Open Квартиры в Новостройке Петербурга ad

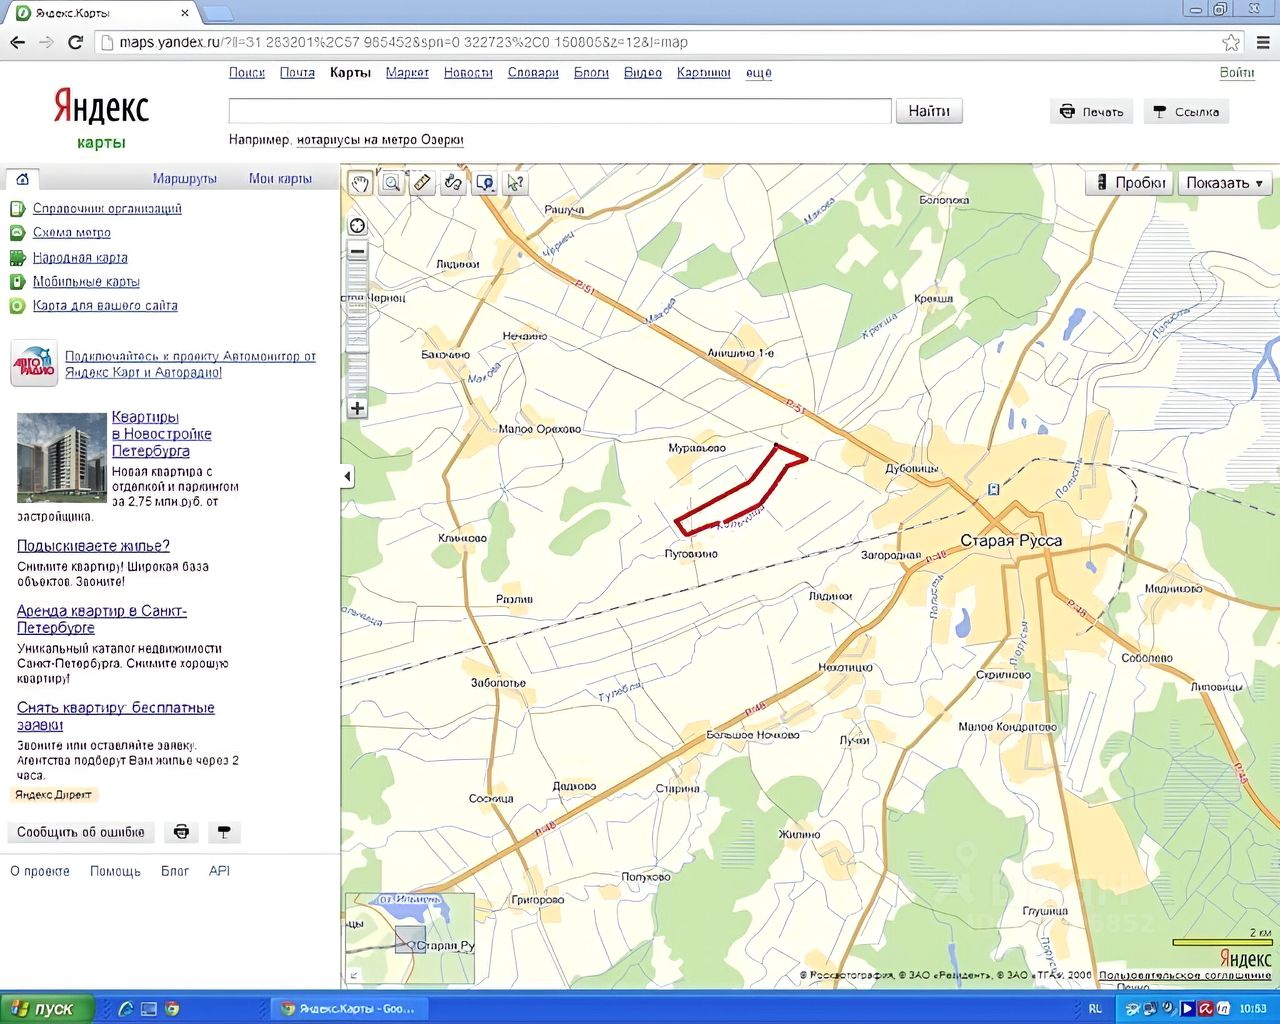tap(161, 434)
